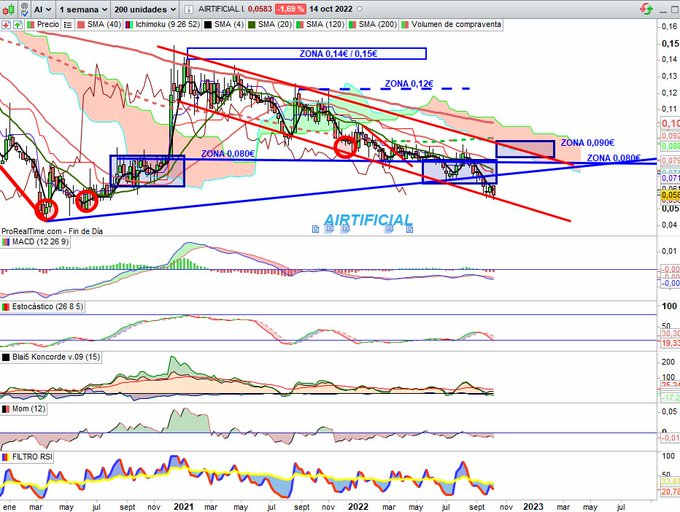Open SMA (120) indicator settings
Screen dimensions: 680x512
[325, 25]
